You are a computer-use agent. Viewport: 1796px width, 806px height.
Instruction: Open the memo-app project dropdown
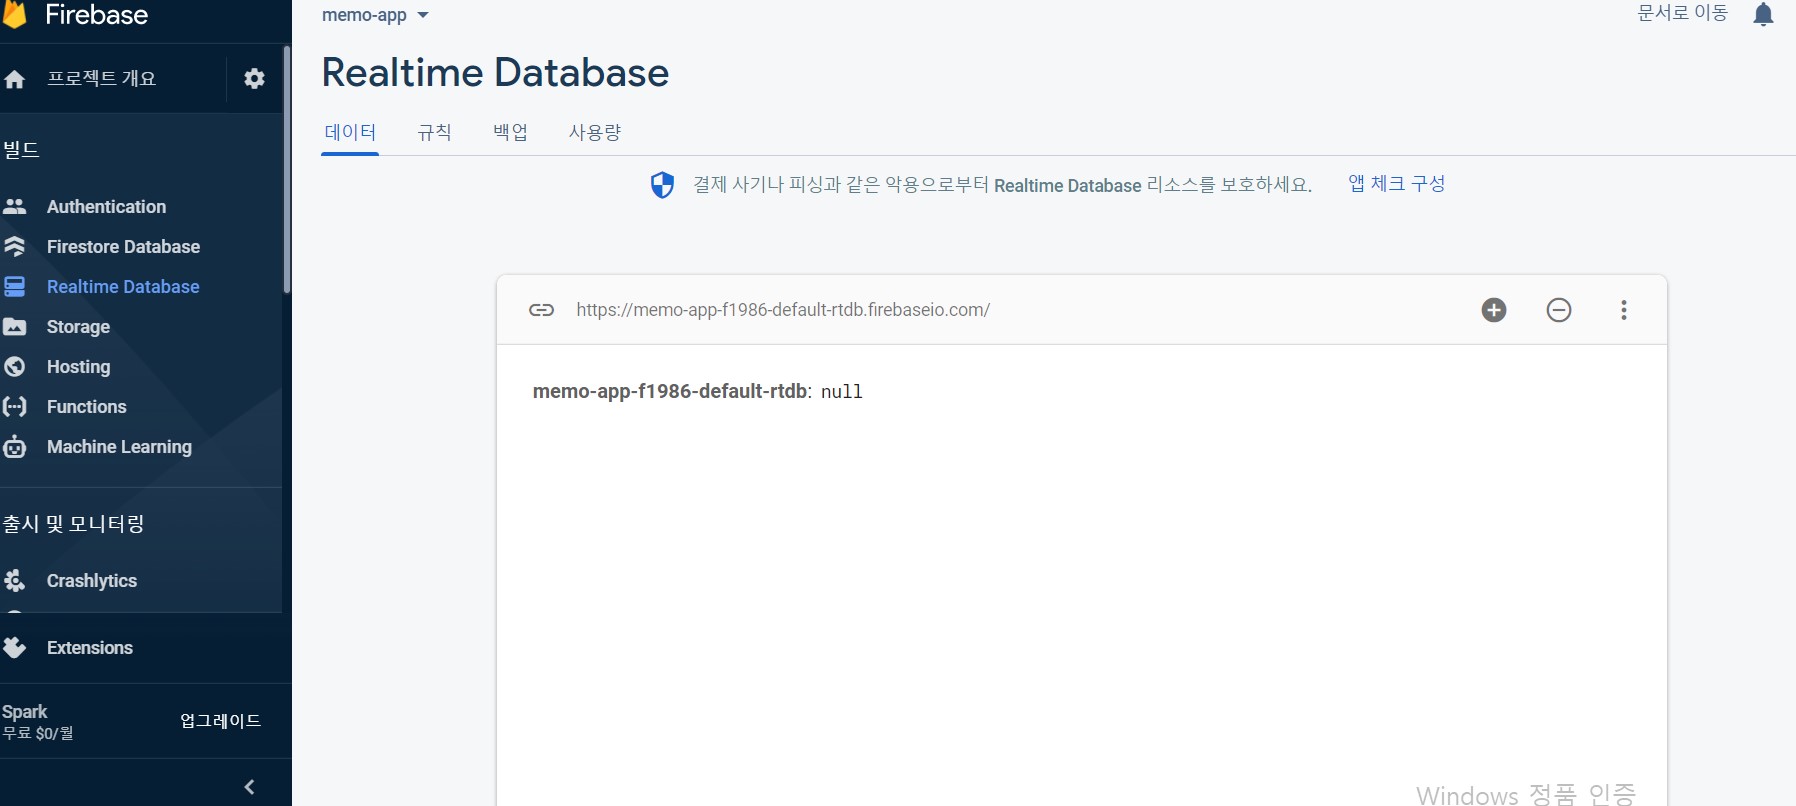pyautogui.click(x=375, y=15)
